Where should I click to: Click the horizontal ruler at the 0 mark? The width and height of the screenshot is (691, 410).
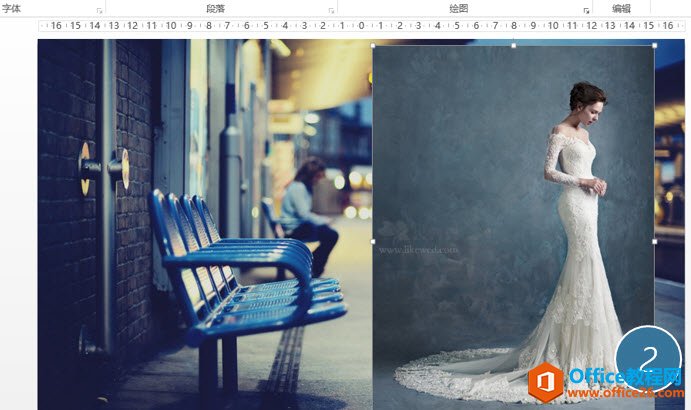pyautogui.click(x=362, y=26)
